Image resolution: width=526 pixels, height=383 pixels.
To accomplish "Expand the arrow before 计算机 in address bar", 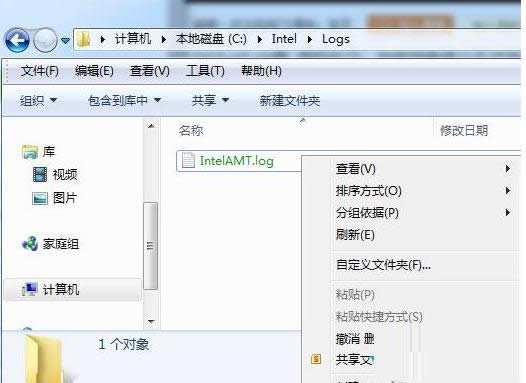I will [x=103, y=40].
